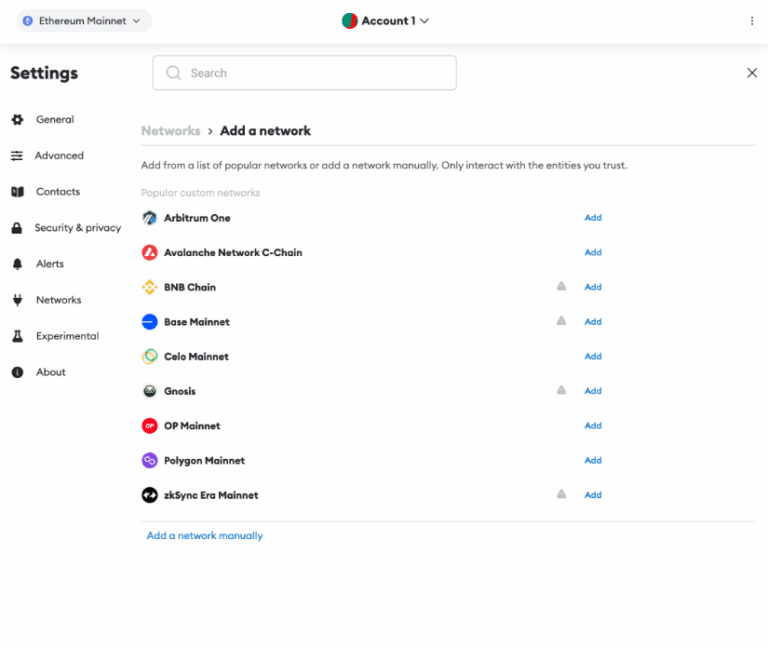Open General settings tab
The image size is (768, 648).
pyautogui.click(x=54, y=120)
